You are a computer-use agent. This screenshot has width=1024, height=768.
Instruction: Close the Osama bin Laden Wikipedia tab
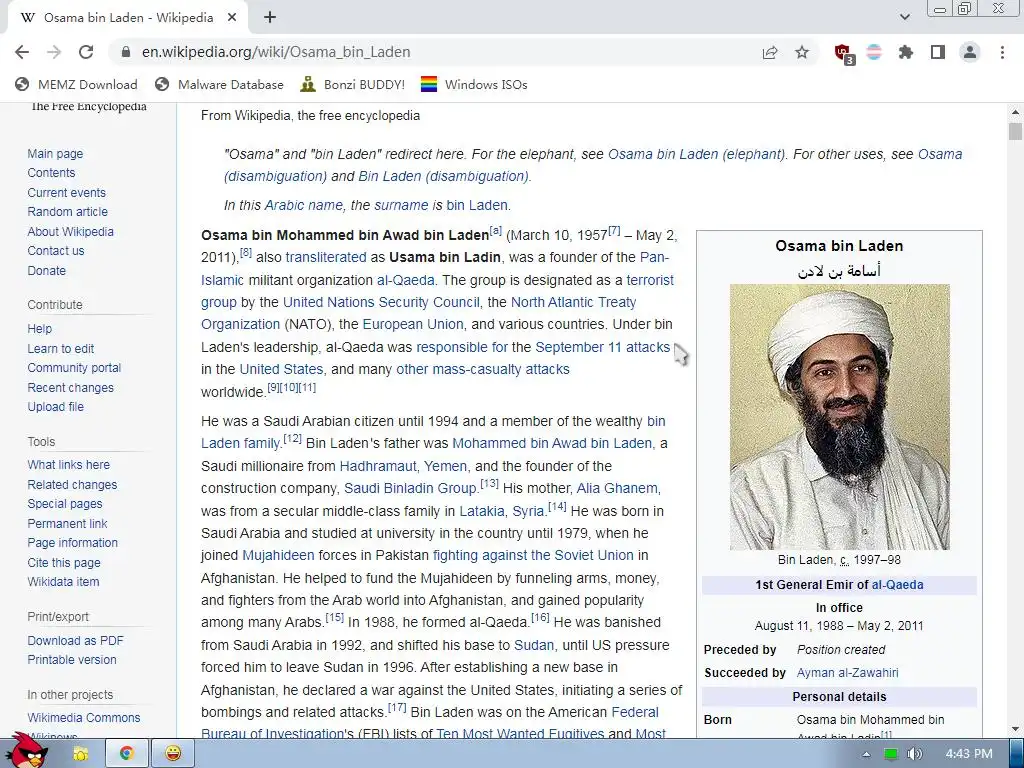click(x=232, y=18)
